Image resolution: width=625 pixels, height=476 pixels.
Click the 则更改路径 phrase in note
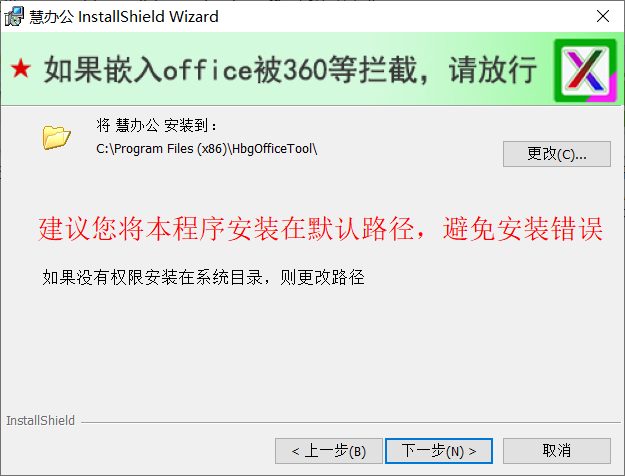pyautogui.click(x=322, y=277)
